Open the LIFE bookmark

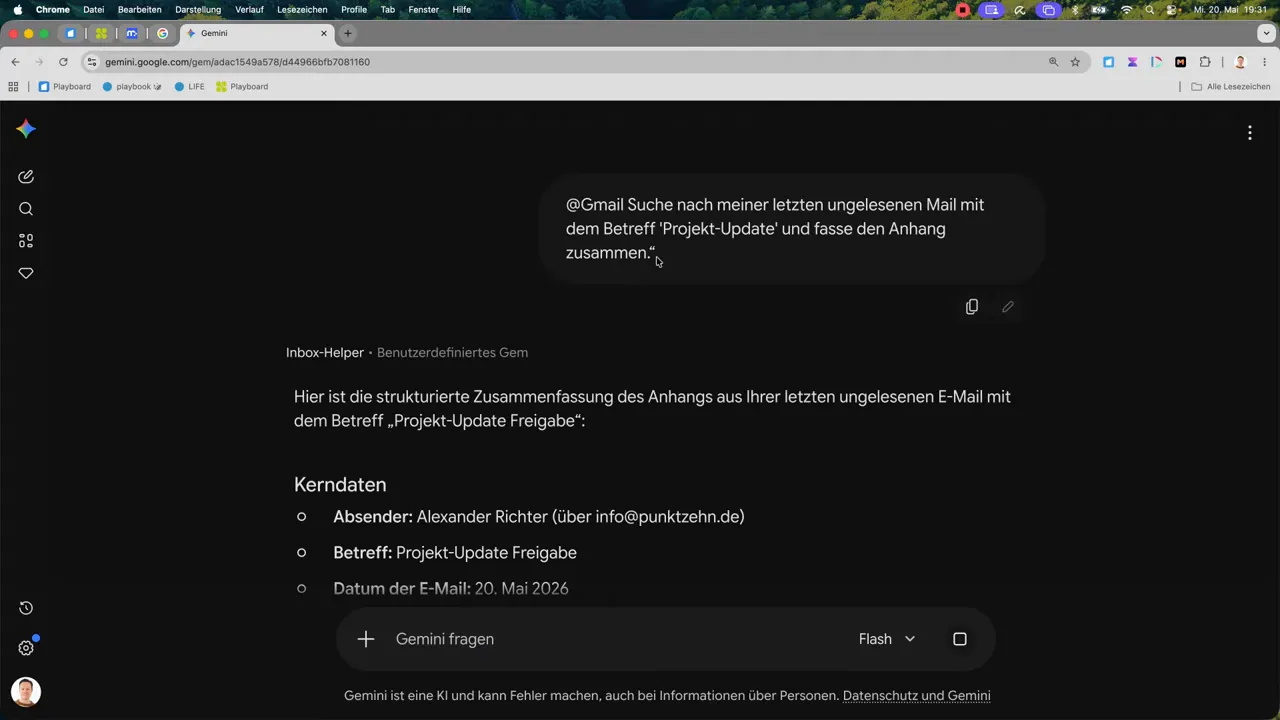[189, 87]
